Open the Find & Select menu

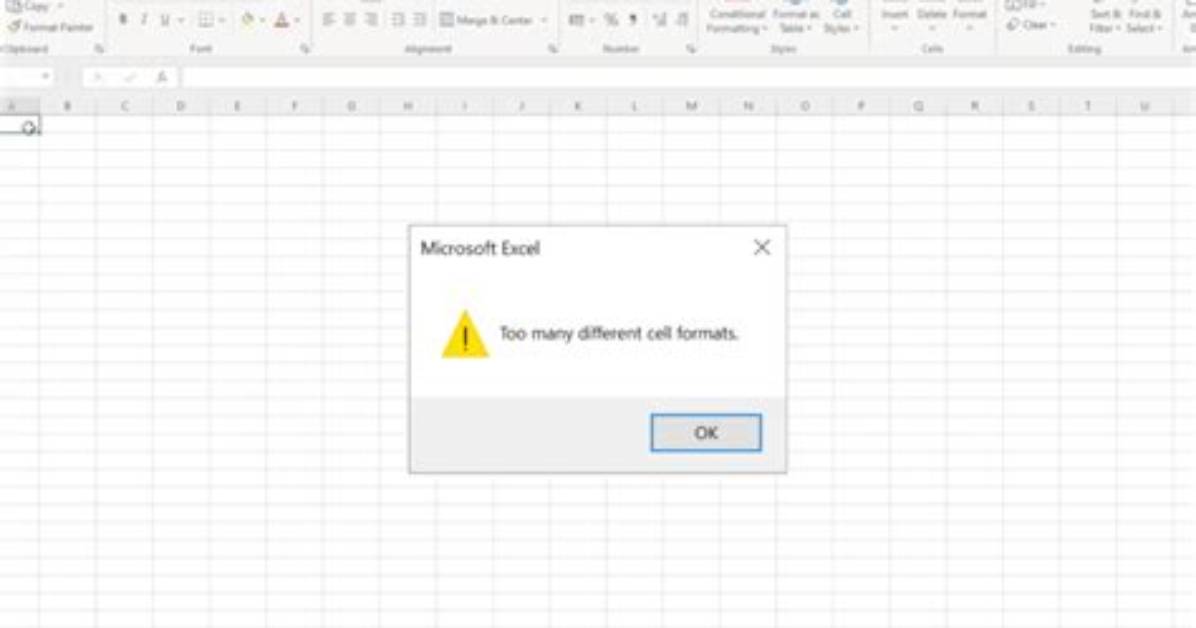pyautogui.click(x=1144, y=20)
